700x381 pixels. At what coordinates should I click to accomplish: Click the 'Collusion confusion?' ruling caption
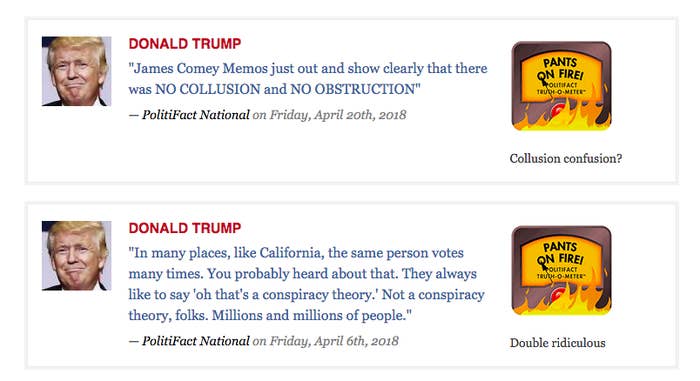(566, 159)
